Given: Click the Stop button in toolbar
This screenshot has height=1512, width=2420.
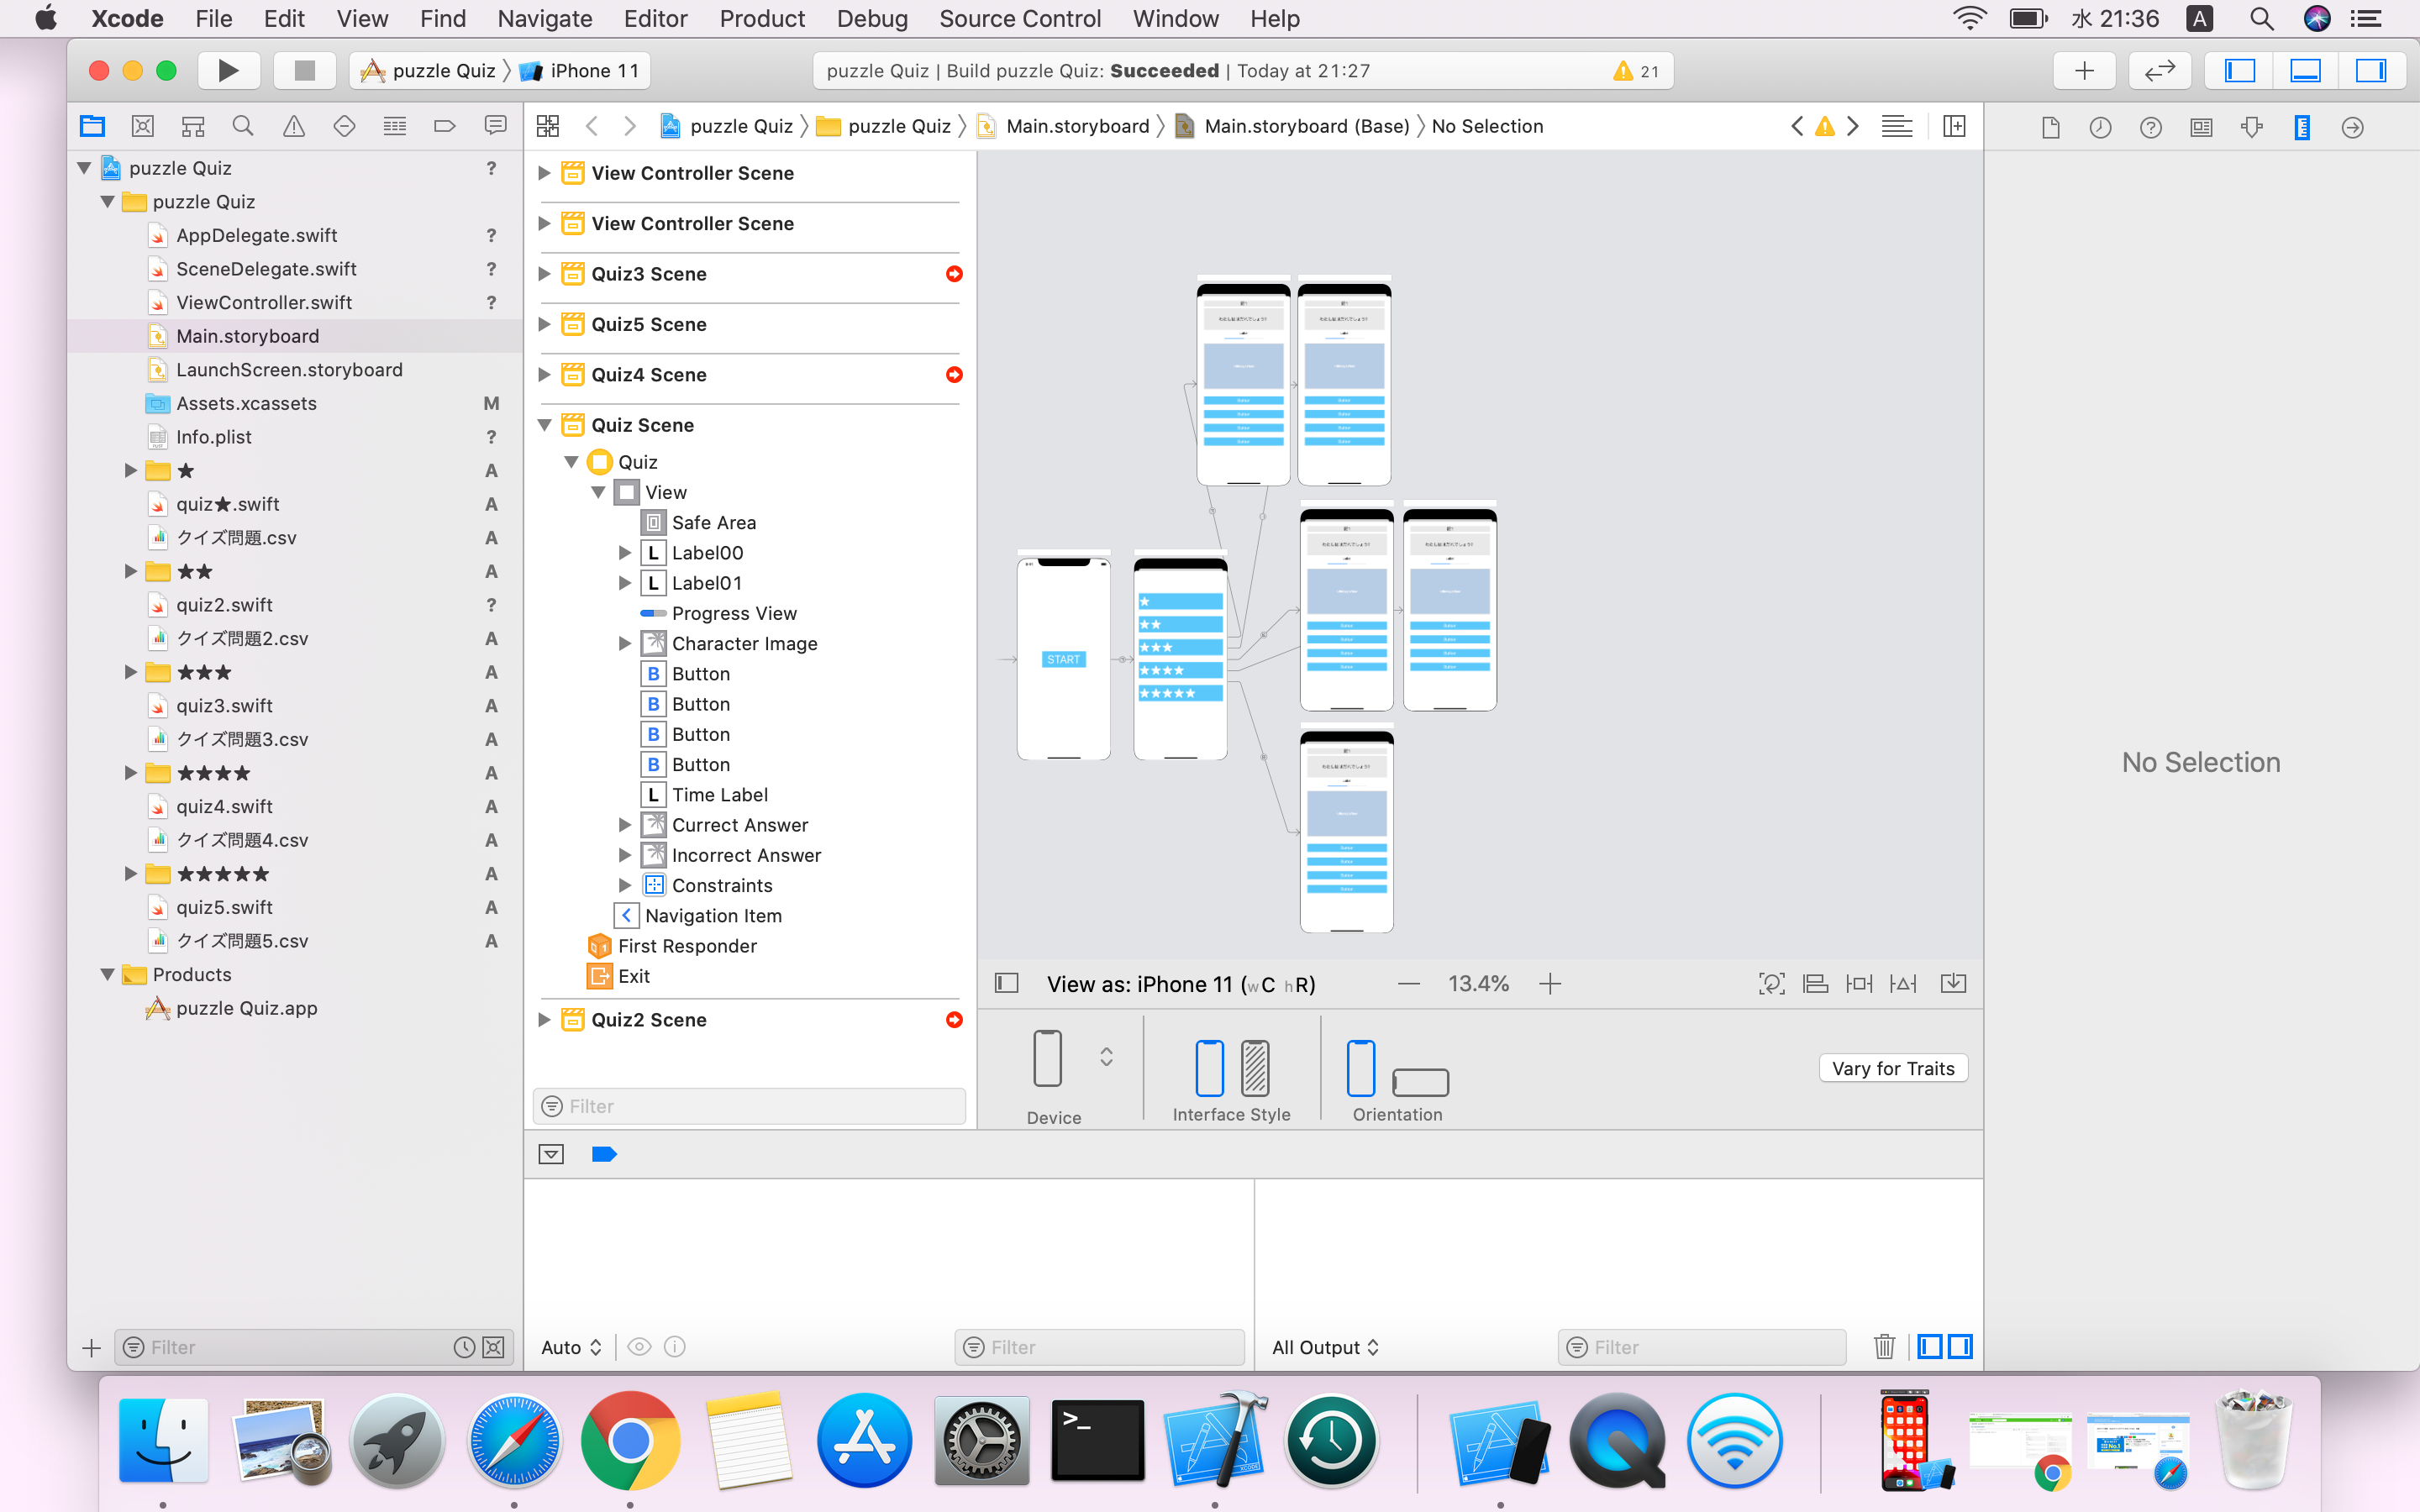Looking at the screenshot, I should click(305, 70).
